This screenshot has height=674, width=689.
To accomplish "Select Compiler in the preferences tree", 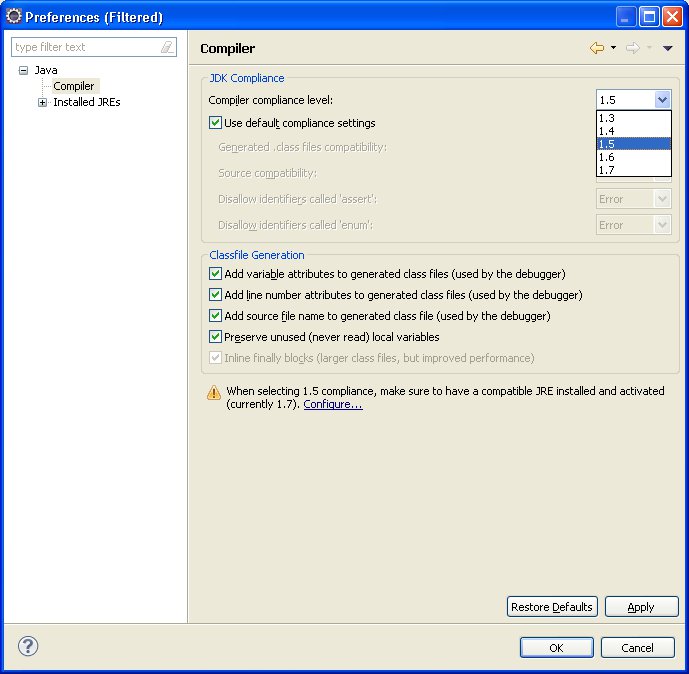I will 74,86.
